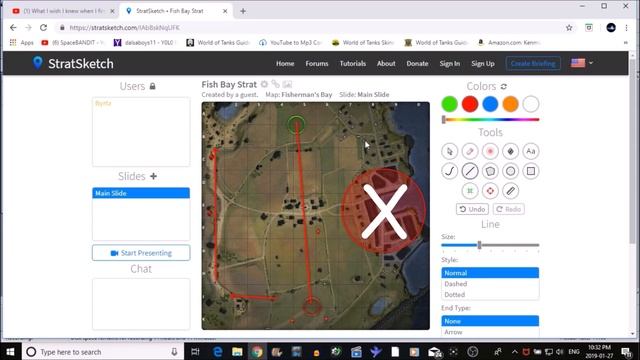640x360 pixels.
Task: Click the Sign In link
Action: pos(450,63)
